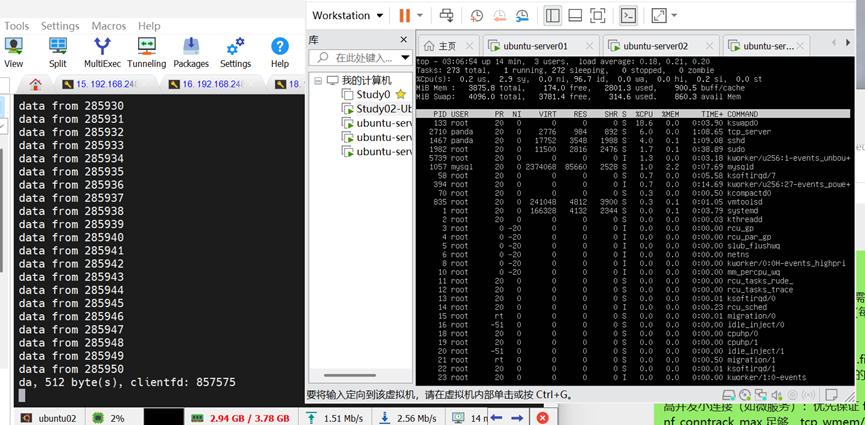
Task: Open MobaXterm Settings gear icon
Action: [x=235, y=52]
